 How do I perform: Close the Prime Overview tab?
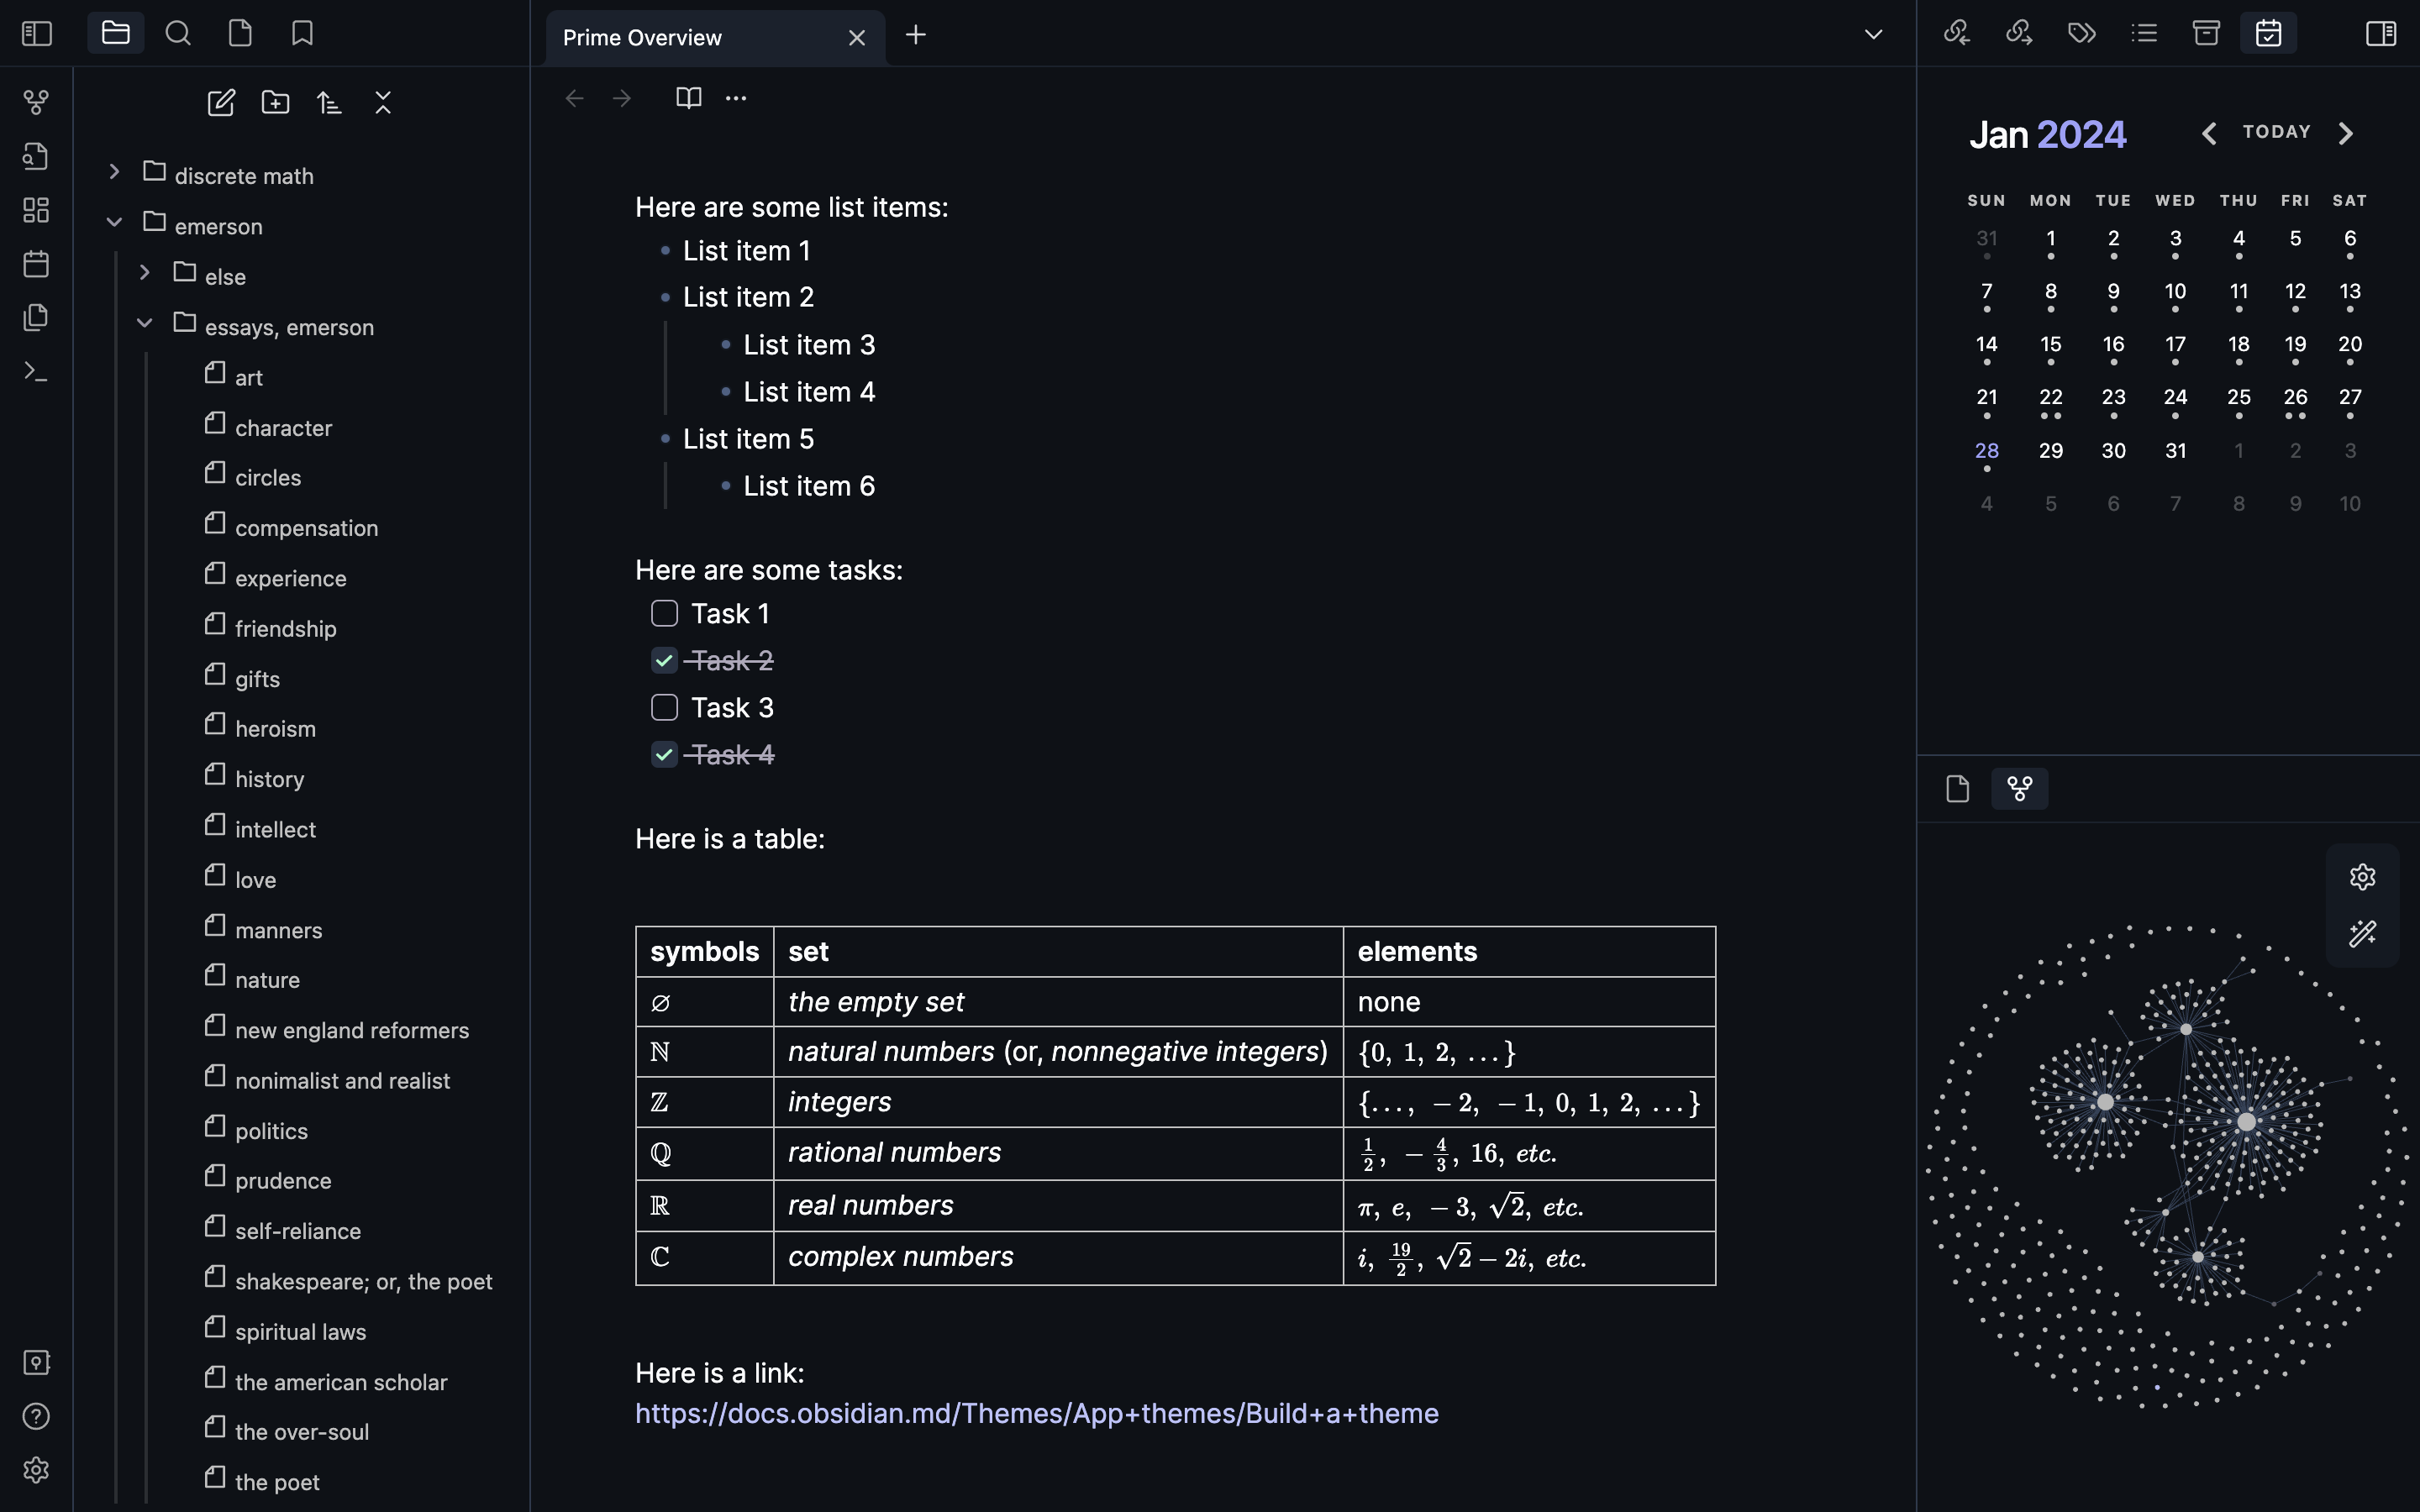[857, 38]
